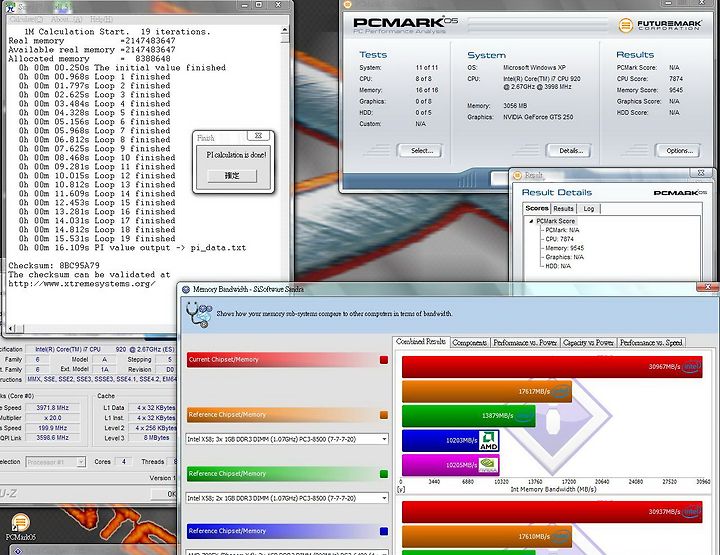The width and height of the screenshot is (720, 555).
Task: Open the Performance vs. Speed tab
Action: click(651, 342)
